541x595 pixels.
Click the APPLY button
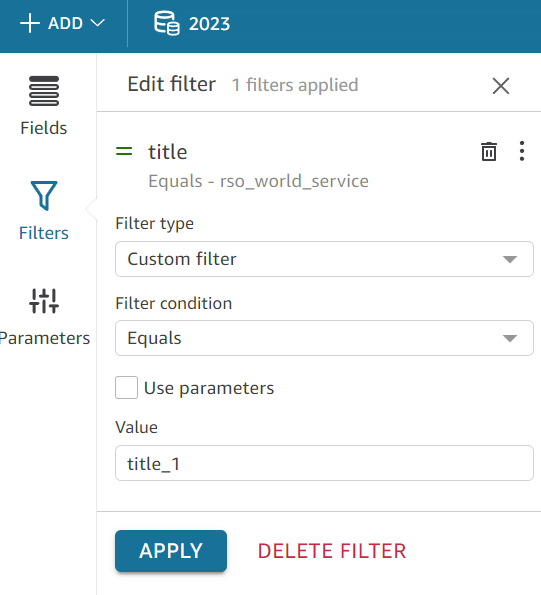pos(171,551)
